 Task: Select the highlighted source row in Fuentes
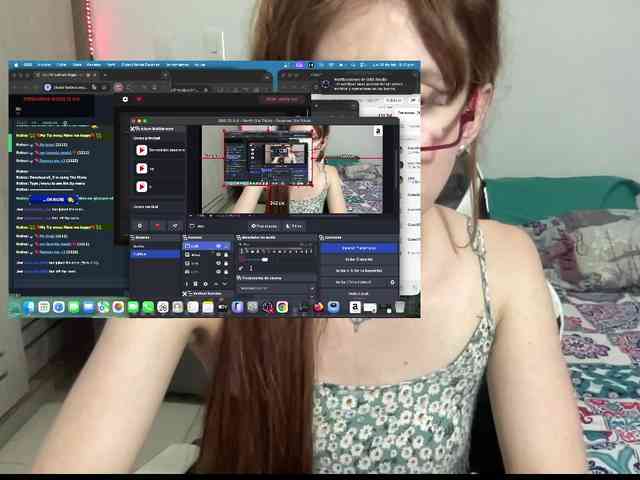click(207, 246)
